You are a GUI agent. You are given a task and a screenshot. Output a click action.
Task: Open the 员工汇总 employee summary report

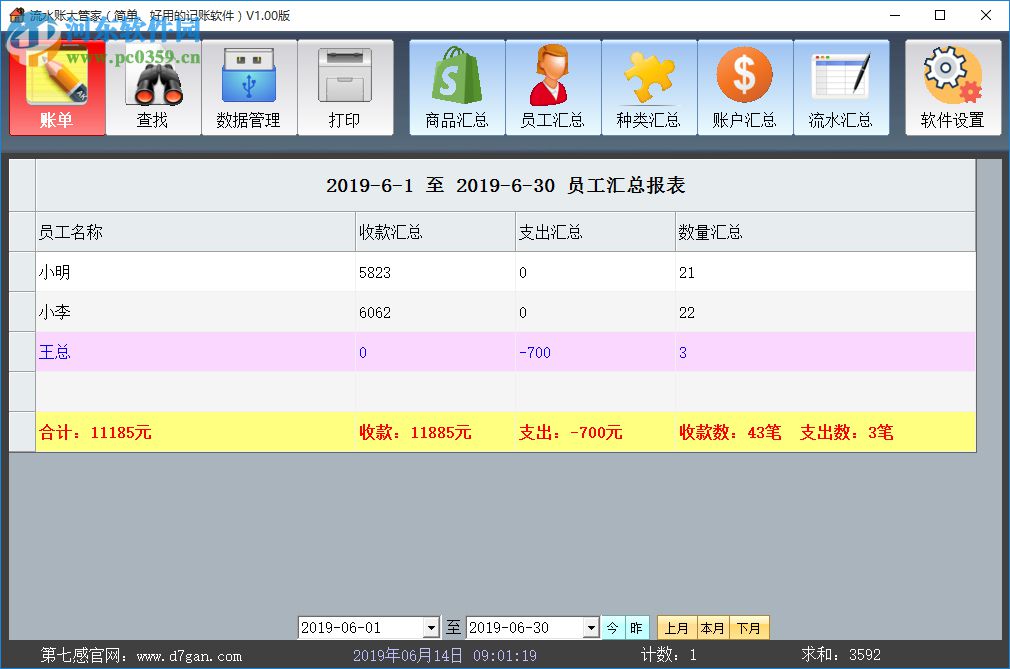coord(553,87)
